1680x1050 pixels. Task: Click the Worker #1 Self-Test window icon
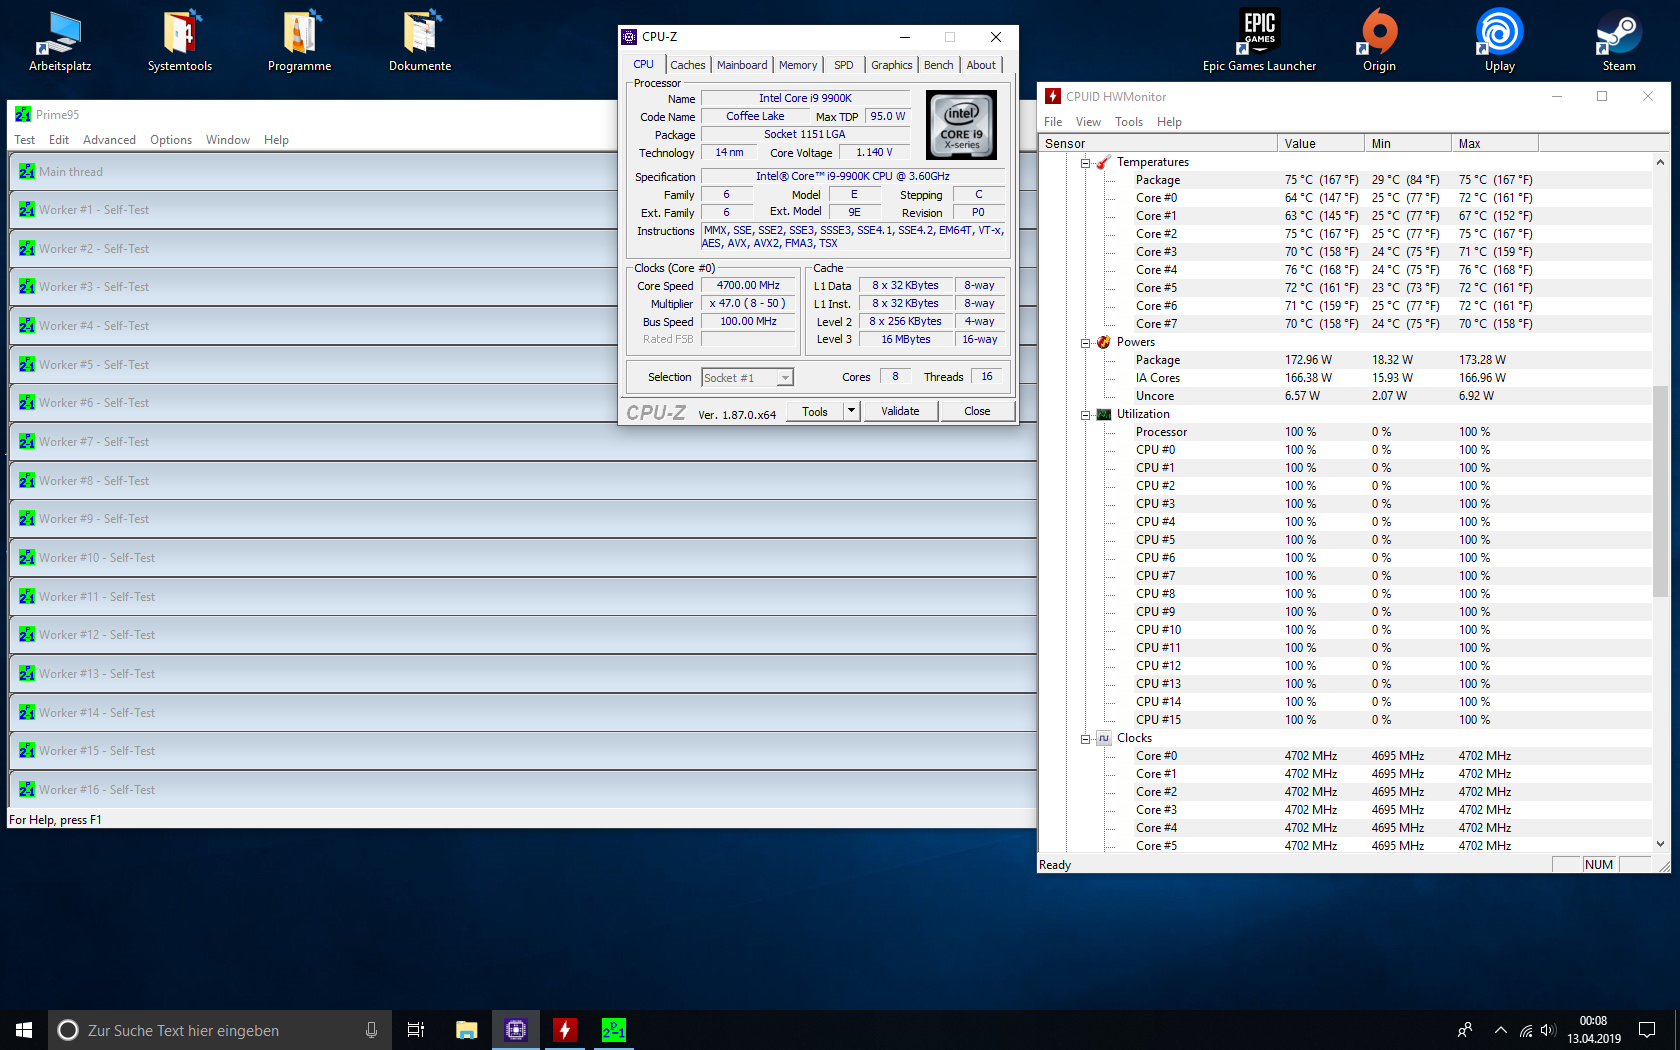27,210
